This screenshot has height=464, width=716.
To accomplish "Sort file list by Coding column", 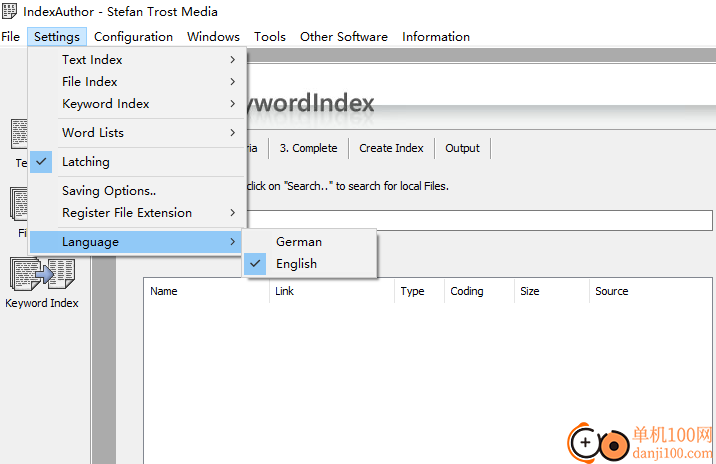I will coord(479,291).
